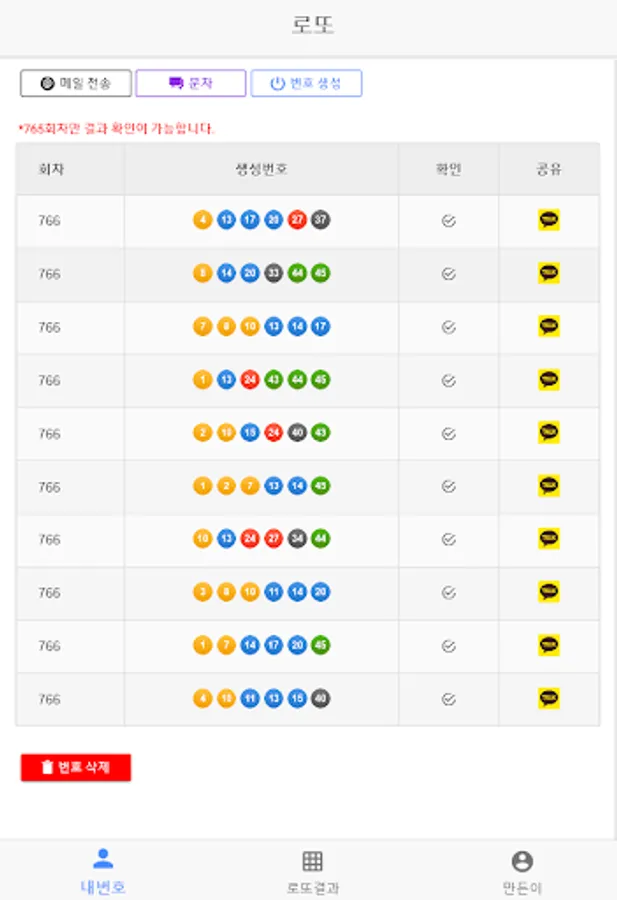This screenshot has width=617, height=900.
Task: Click the 메일 전송 button
Action: tap(76, 83)
